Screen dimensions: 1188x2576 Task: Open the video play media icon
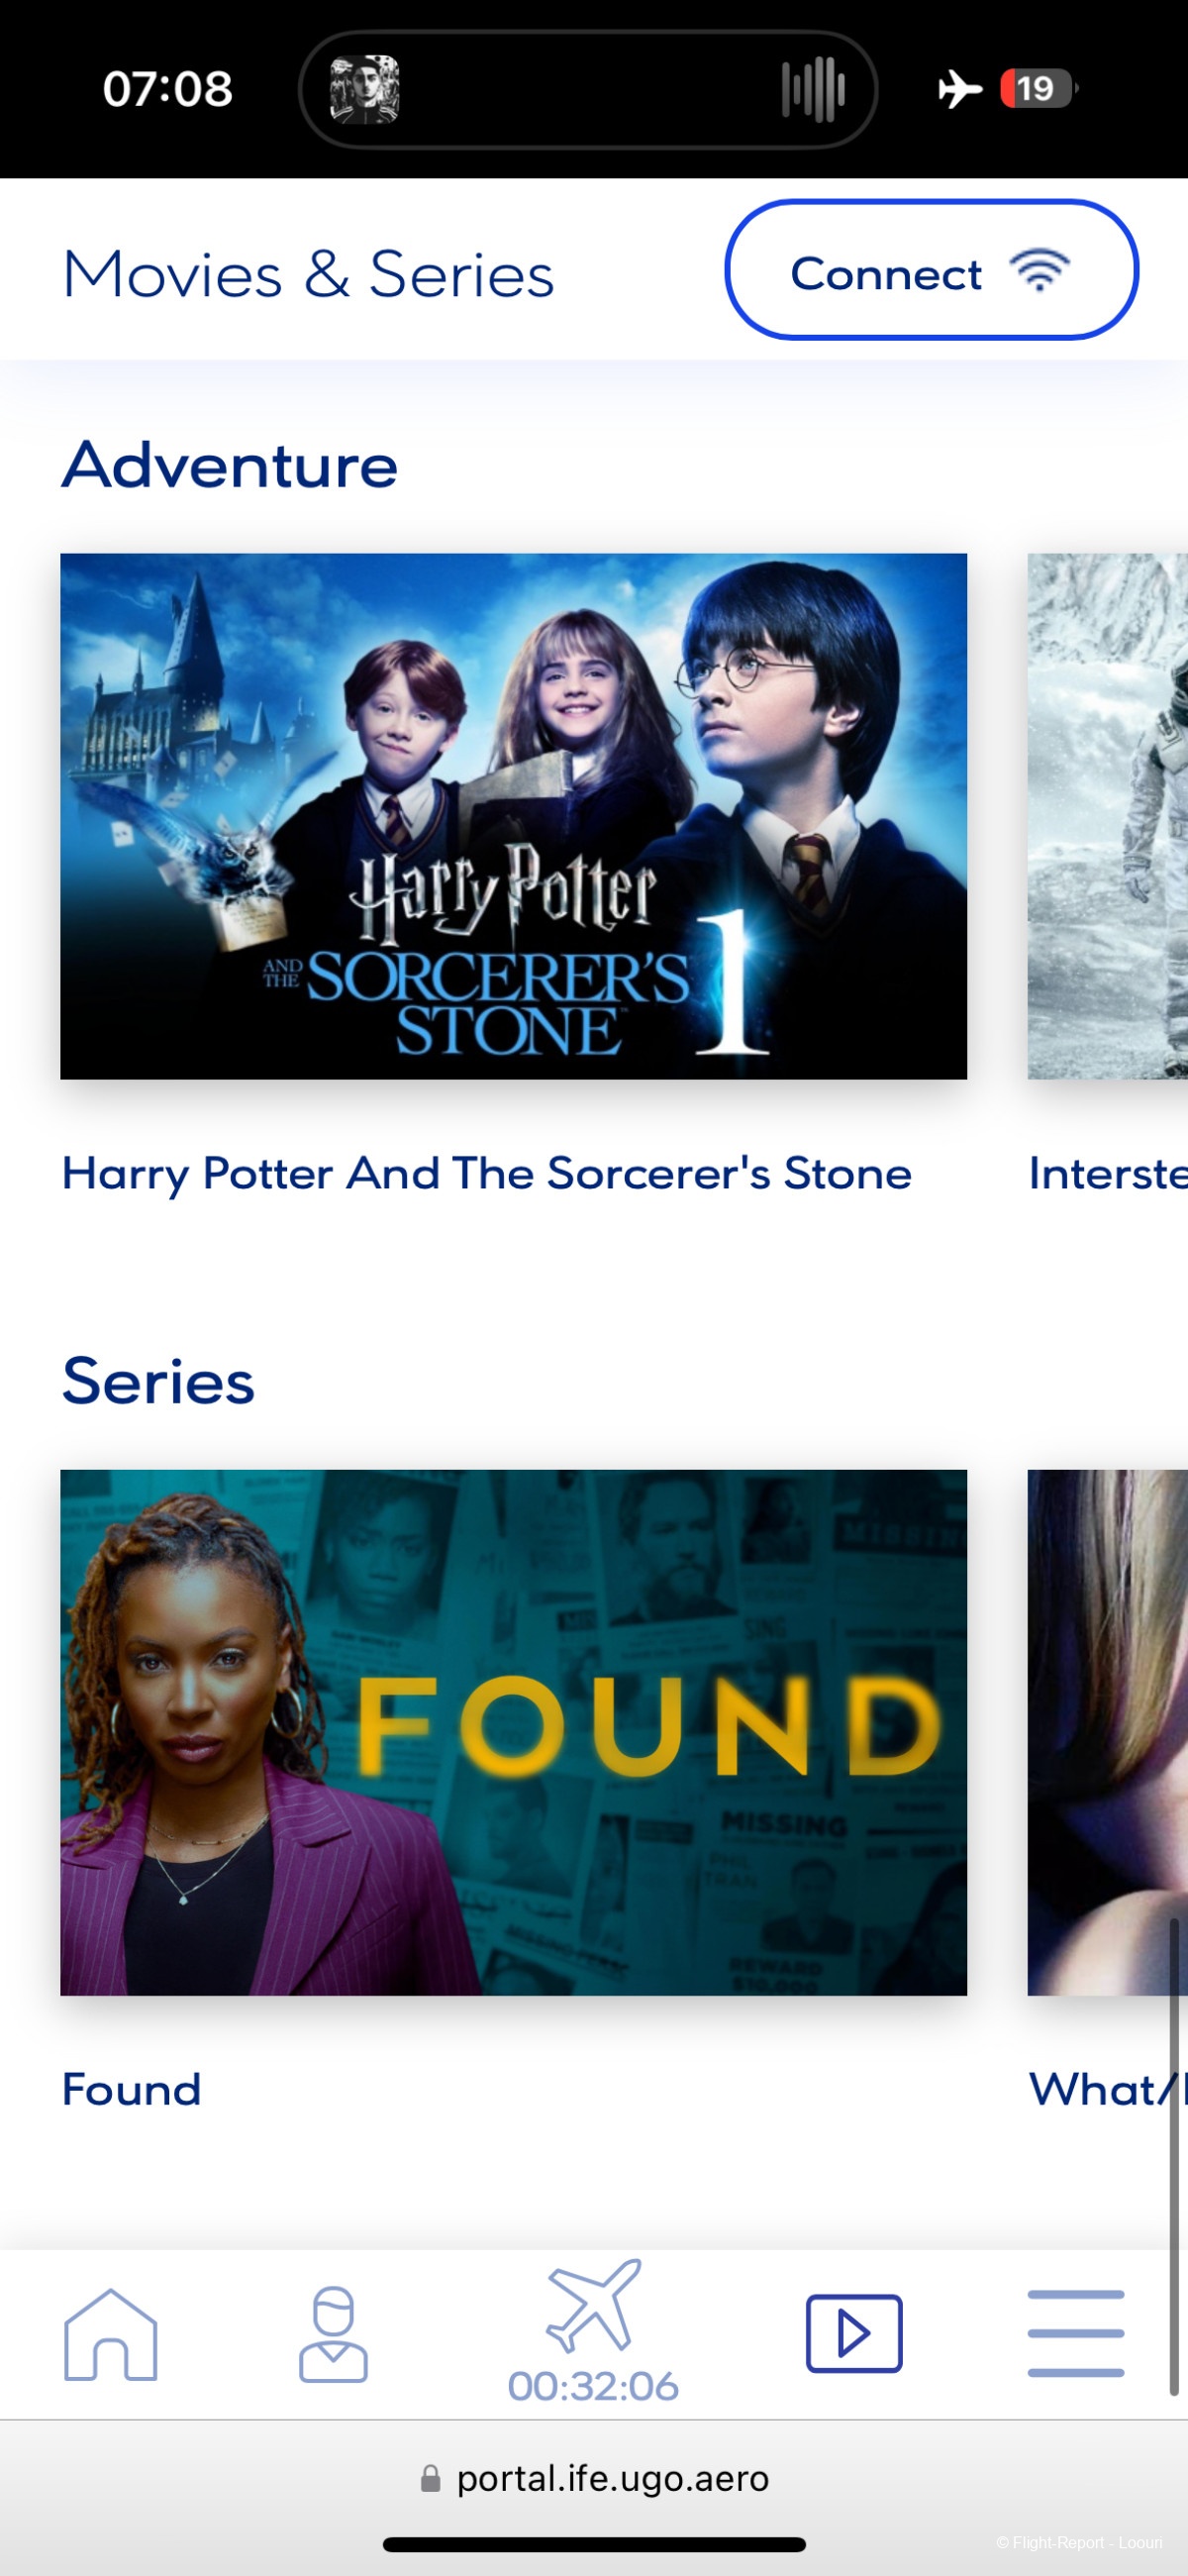coord(854,2333)
